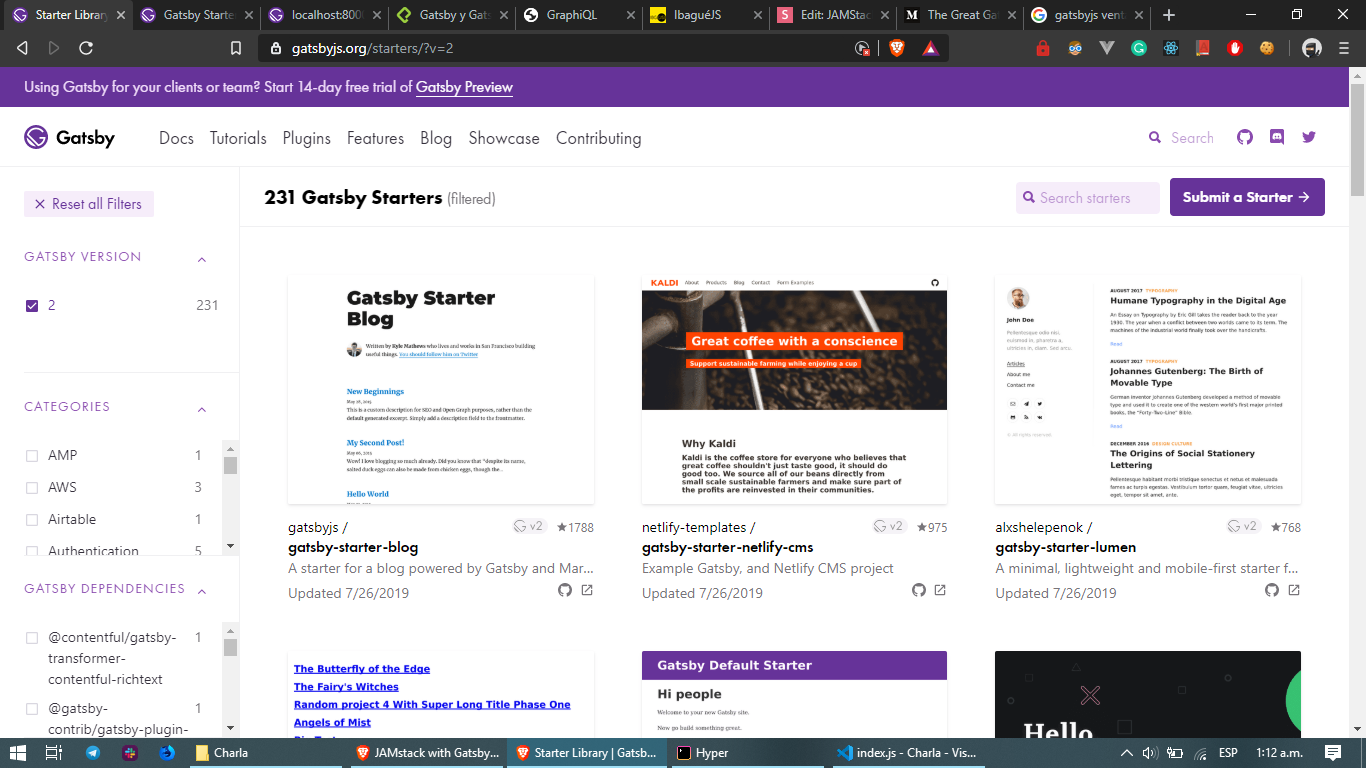Click the React DevTools extension icon
The image size is (1366, 768).
[1171, 48]
